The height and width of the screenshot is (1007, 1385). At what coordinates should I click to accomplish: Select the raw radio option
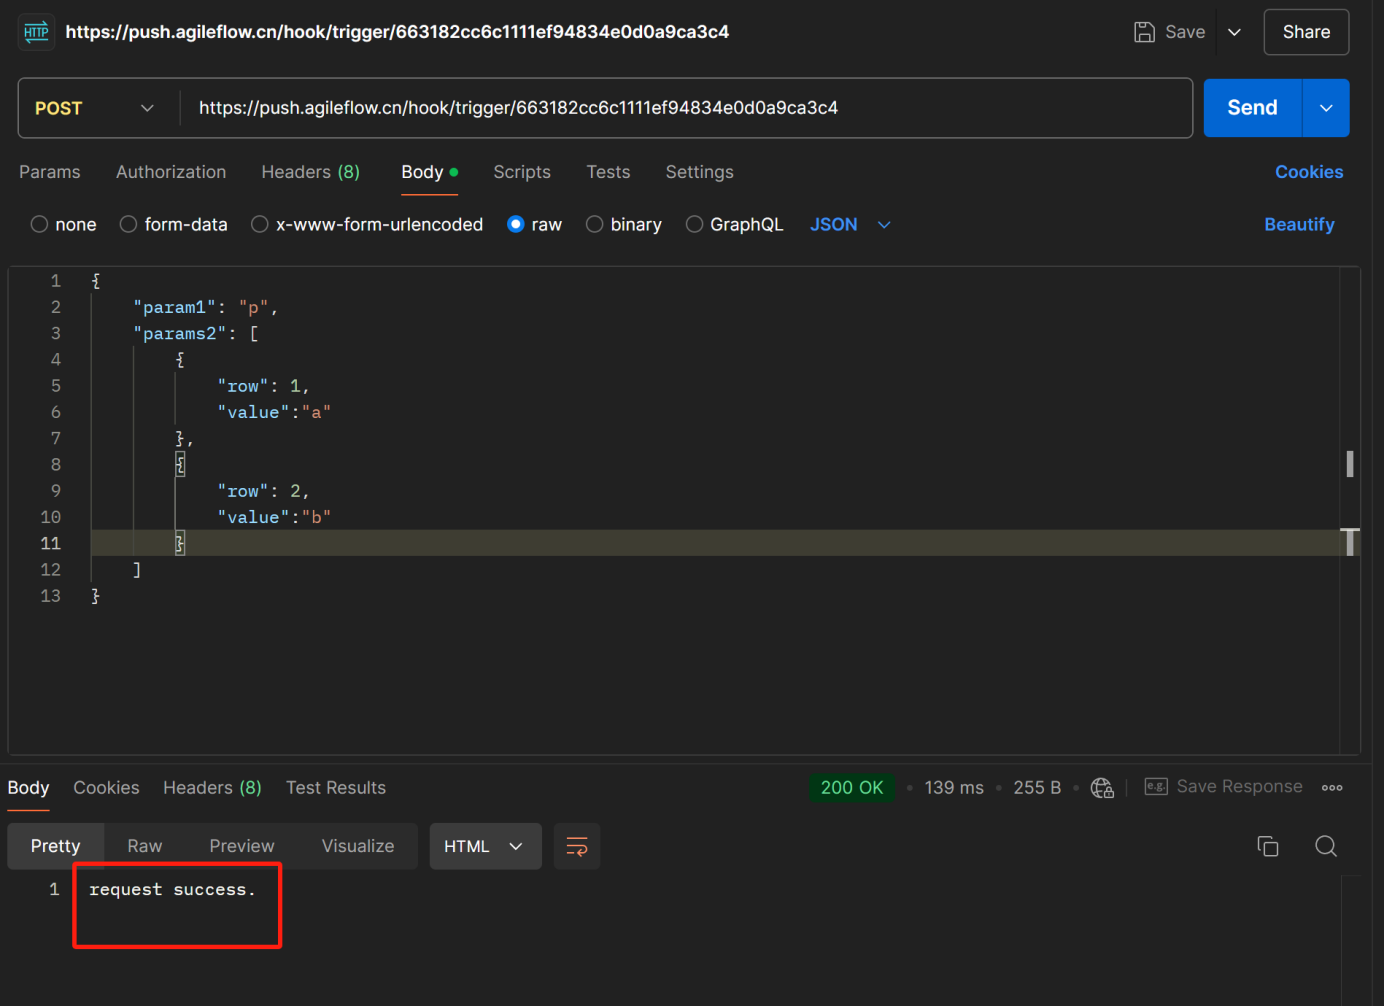tap(516, 224)
